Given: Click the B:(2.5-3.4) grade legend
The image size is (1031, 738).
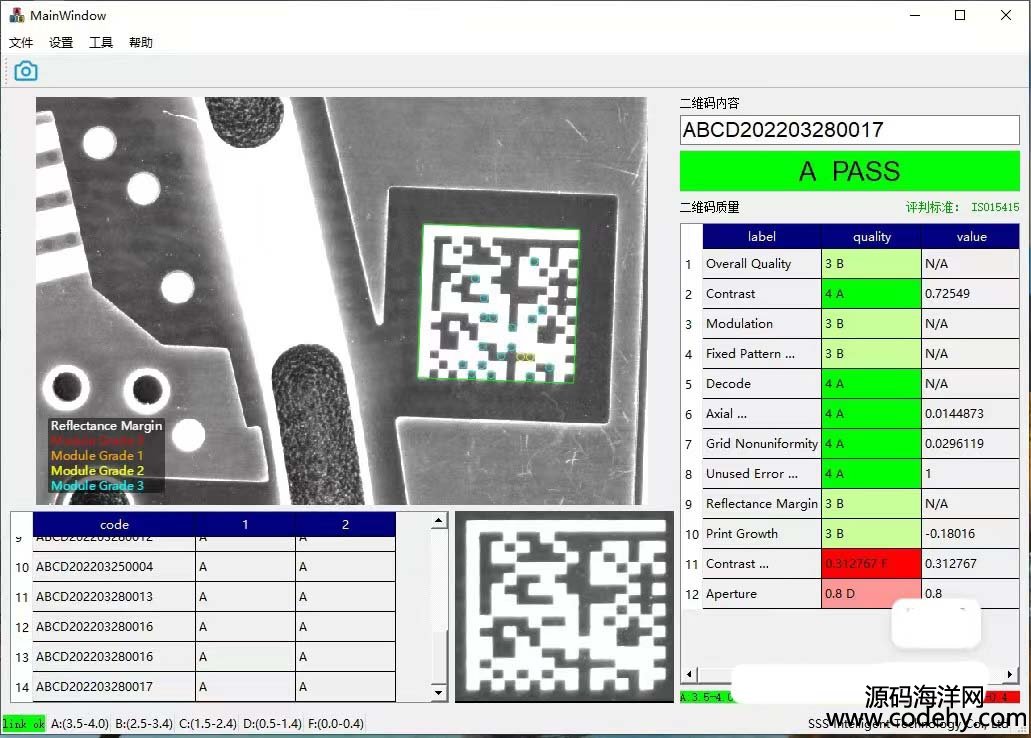Looking at the screenshot, I should click(144, 724).
